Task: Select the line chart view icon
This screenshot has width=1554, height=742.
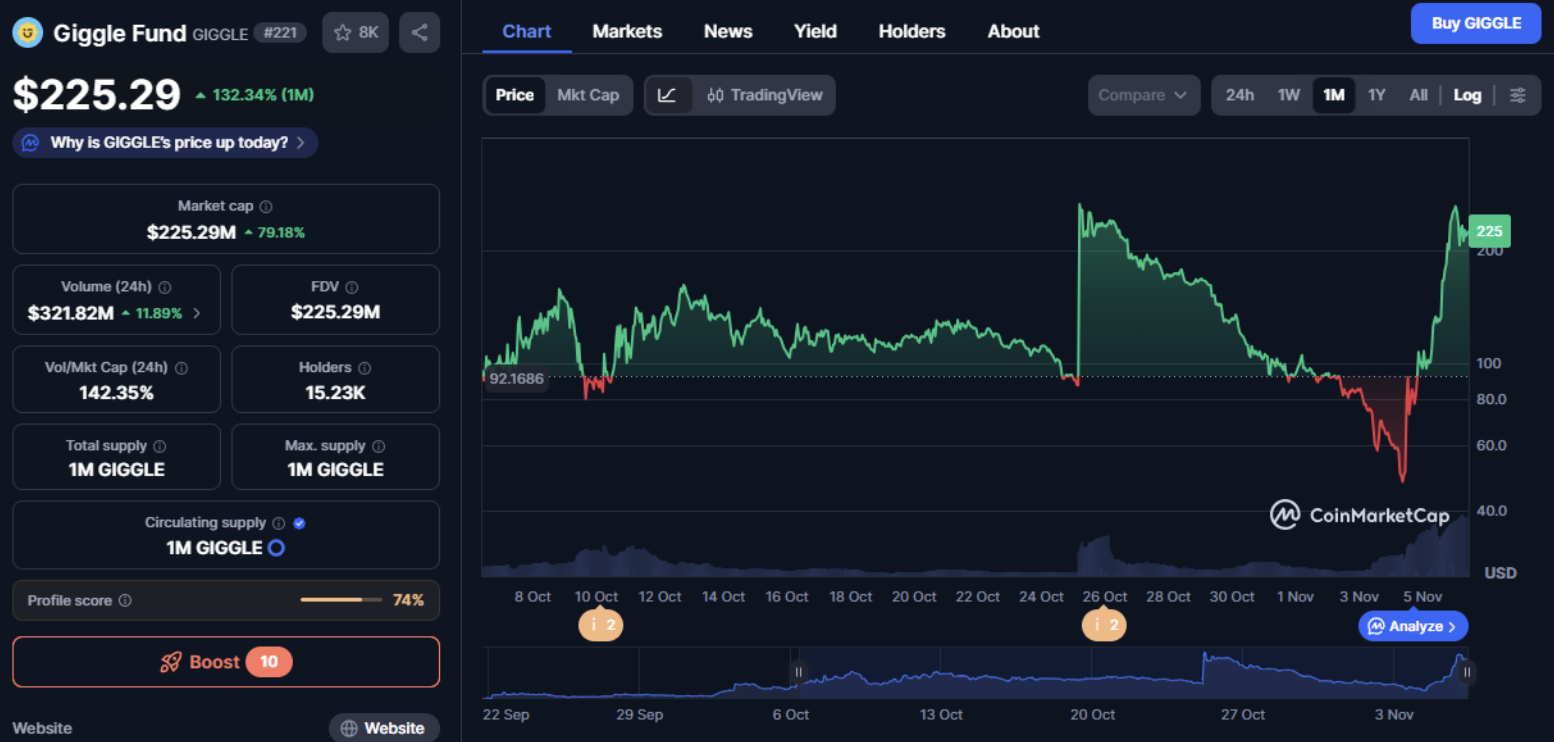Action: tap(668, 95)
